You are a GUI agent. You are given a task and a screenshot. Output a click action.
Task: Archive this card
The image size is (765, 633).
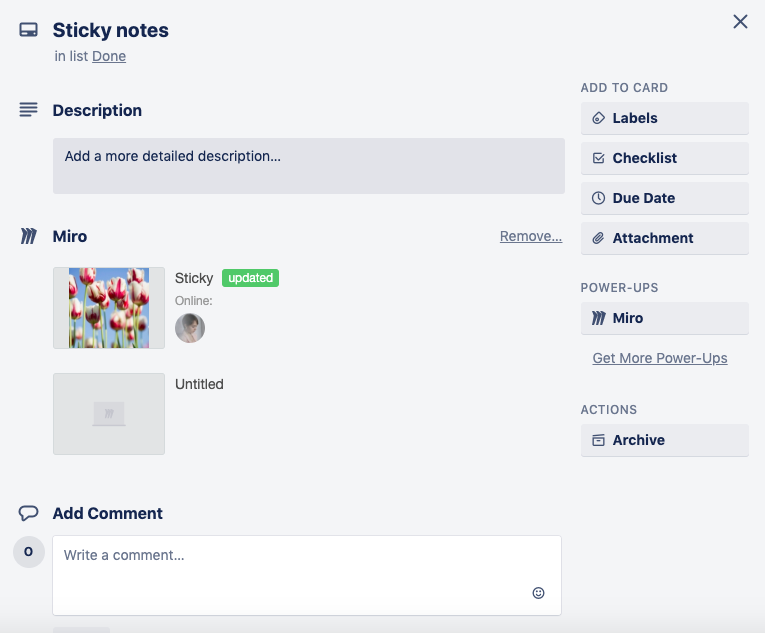(x=664, y=440)
